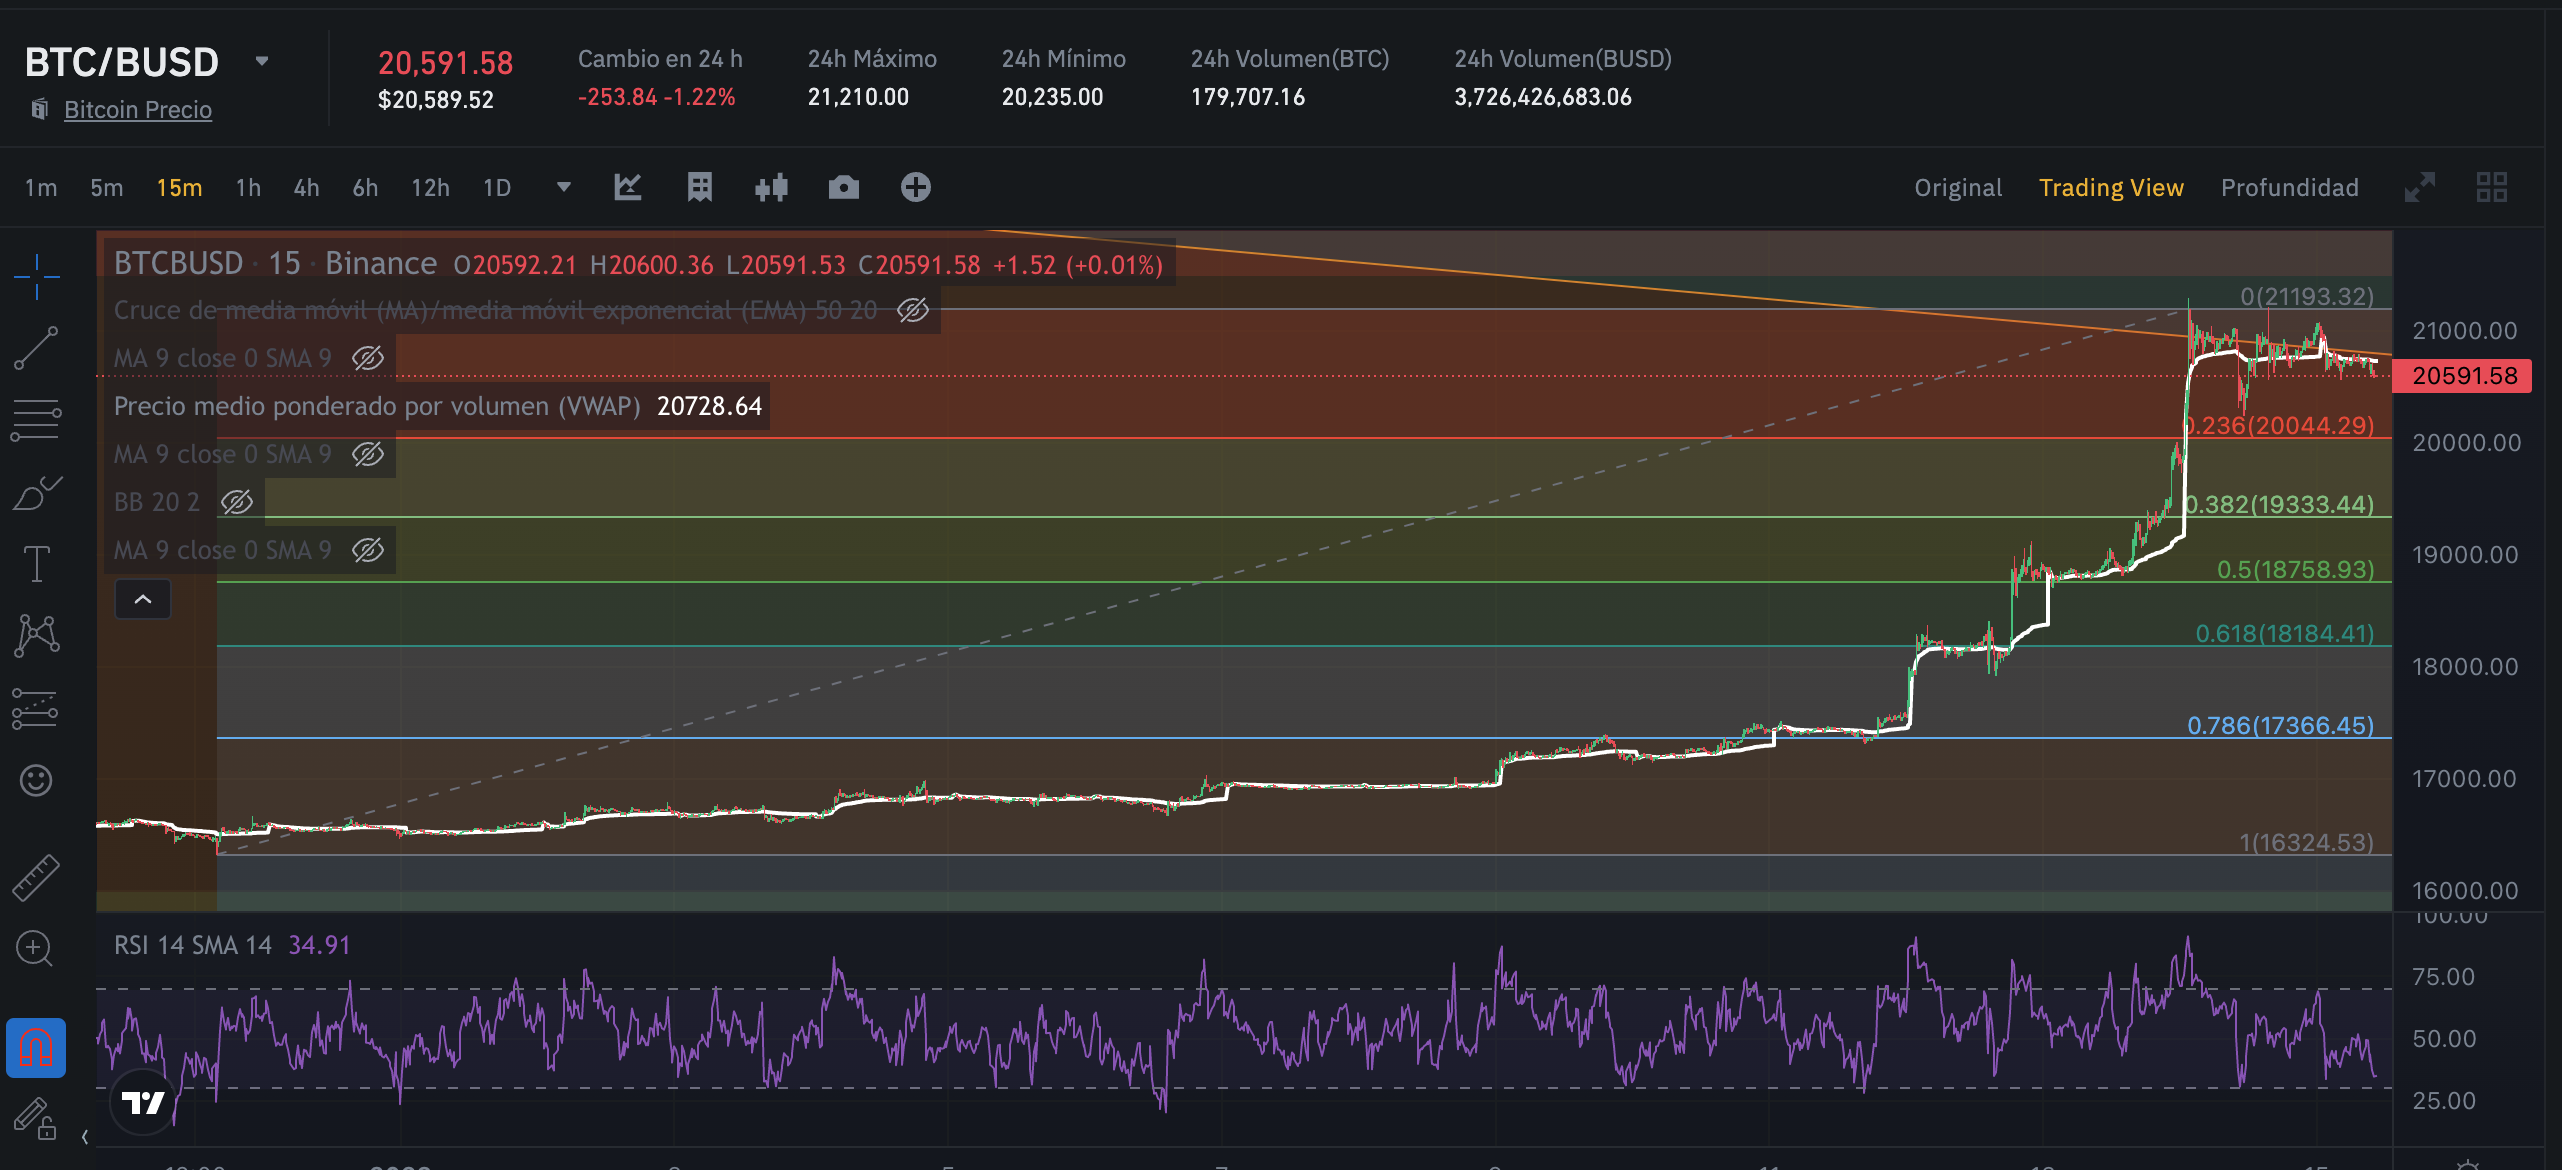The width and height of the screenshot is (2562, 1170).
Task: Open the emoji icons tool
Action: (36, 780)
